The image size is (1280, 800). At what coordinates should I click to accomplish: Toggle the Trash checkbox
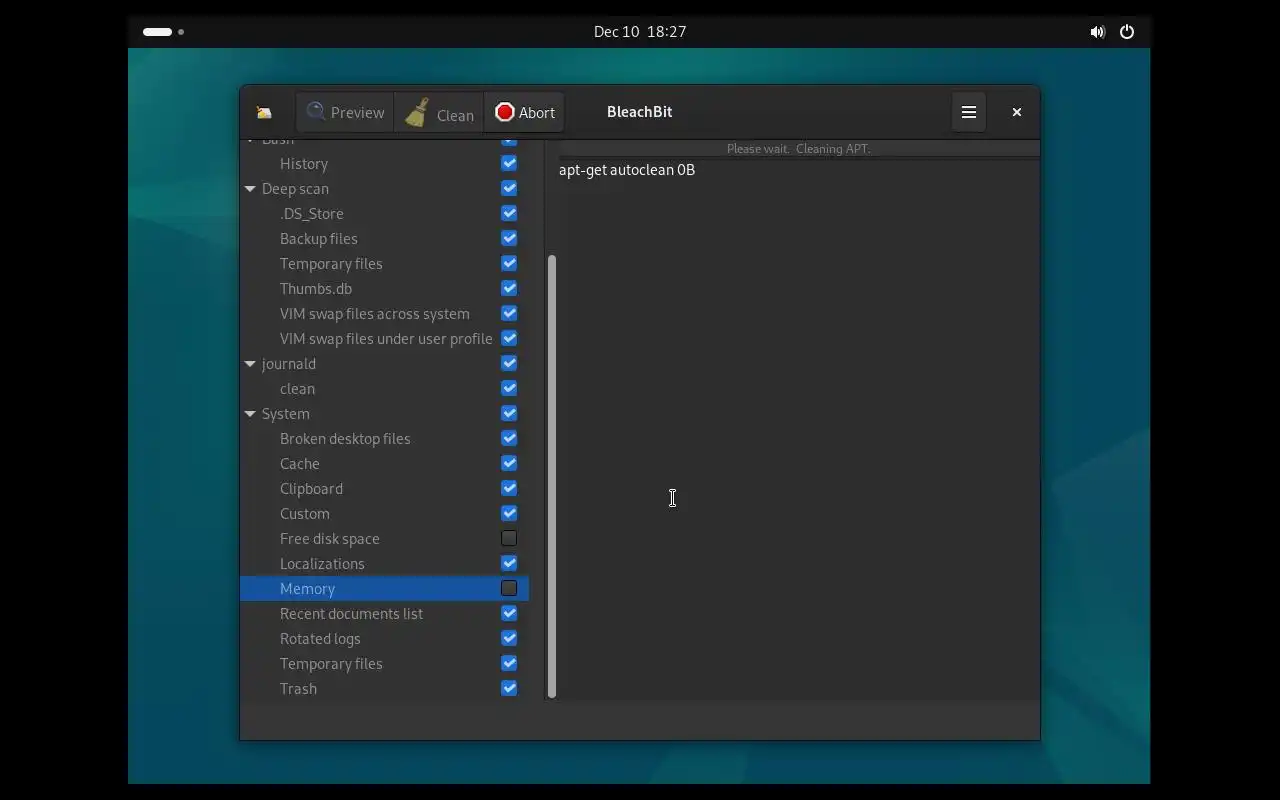click(x=509, y=688)
